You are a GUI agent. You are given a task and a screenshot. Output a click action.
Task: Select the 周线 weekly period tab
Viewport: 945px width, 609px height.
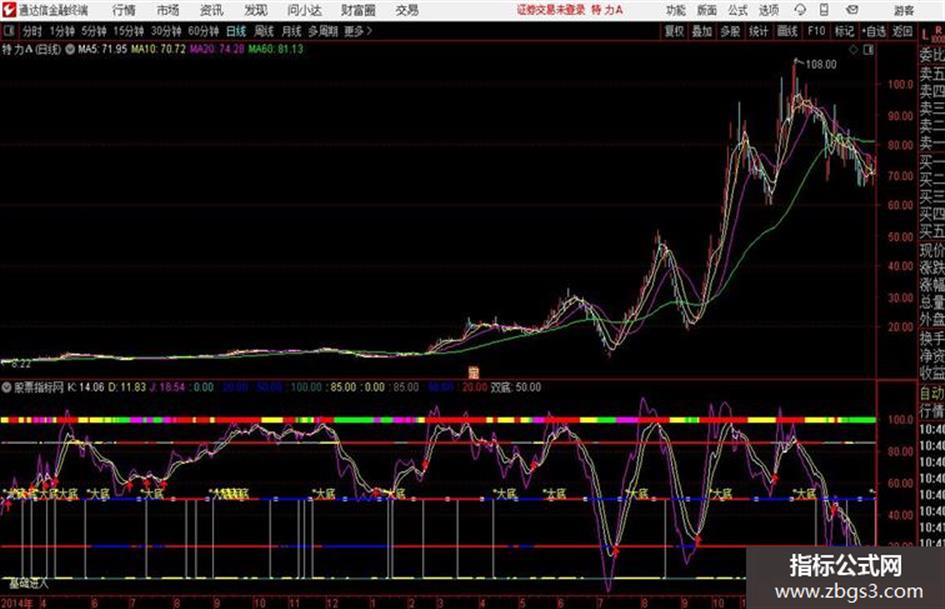264,31
